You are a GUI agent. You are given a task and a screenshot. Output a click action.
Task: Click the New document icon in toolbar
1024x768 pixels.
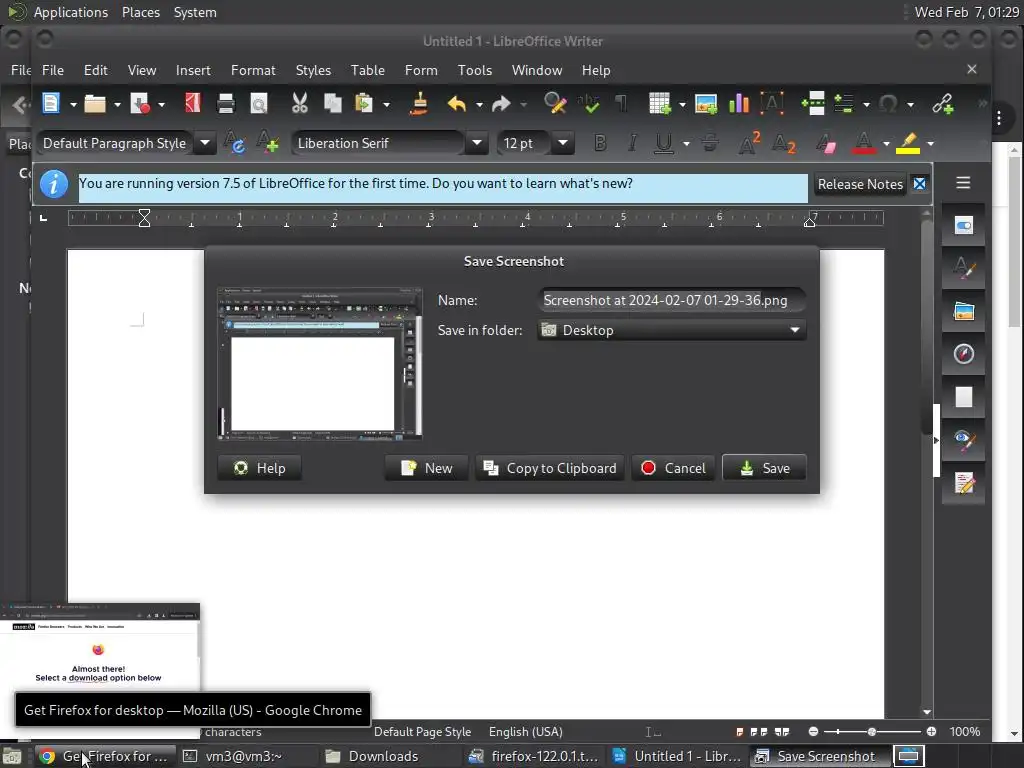(x=51, y=103)
